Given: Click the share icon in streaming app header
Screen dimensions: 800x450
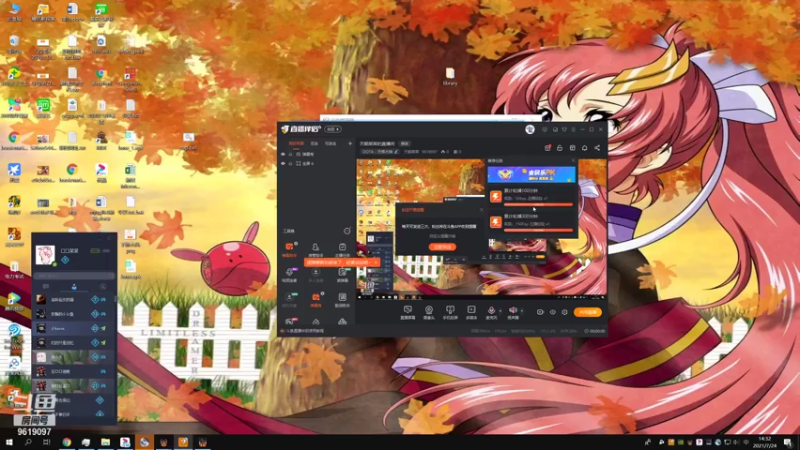Looking at the screenshot, I should coord(597,148).
